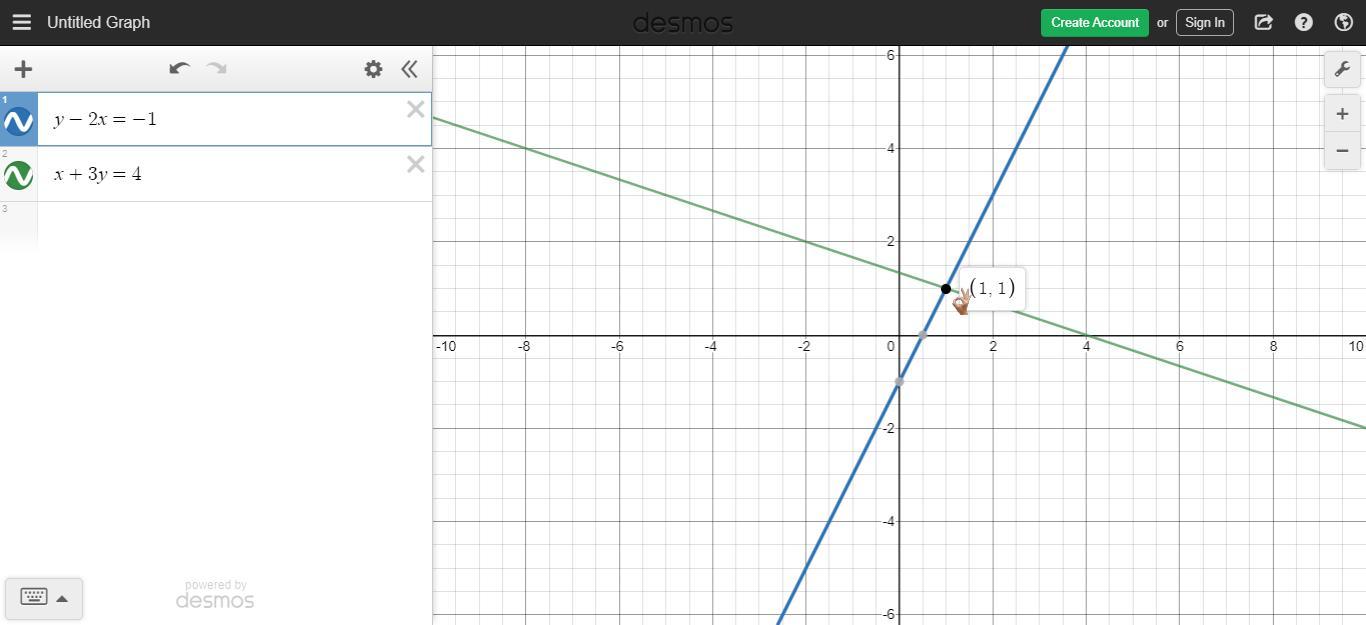Zoom out the graph
This screenshot has width=1366, height=625.
(1342, 151)
